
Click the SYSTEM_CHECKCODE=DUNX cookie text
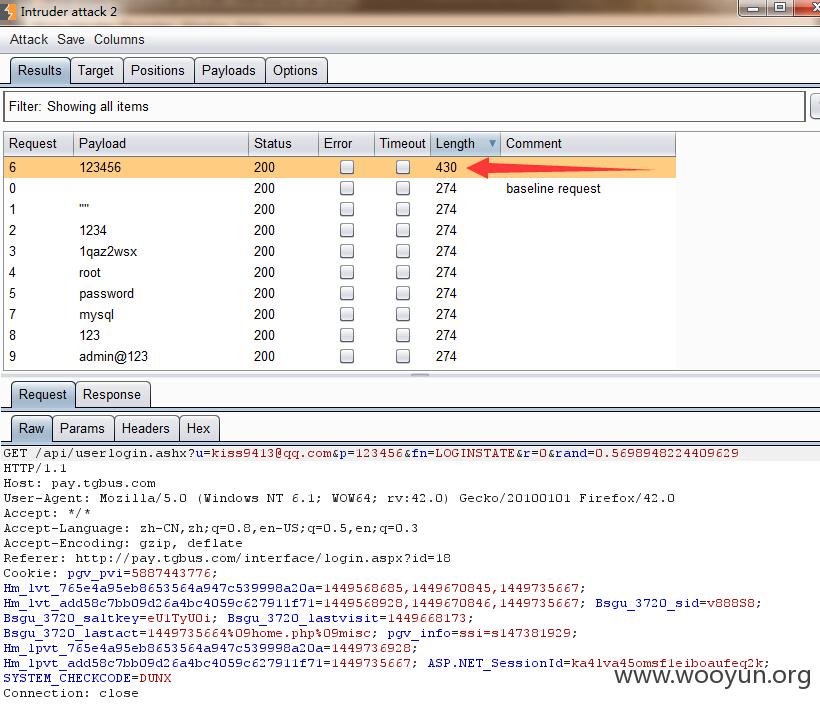point(87,678)
